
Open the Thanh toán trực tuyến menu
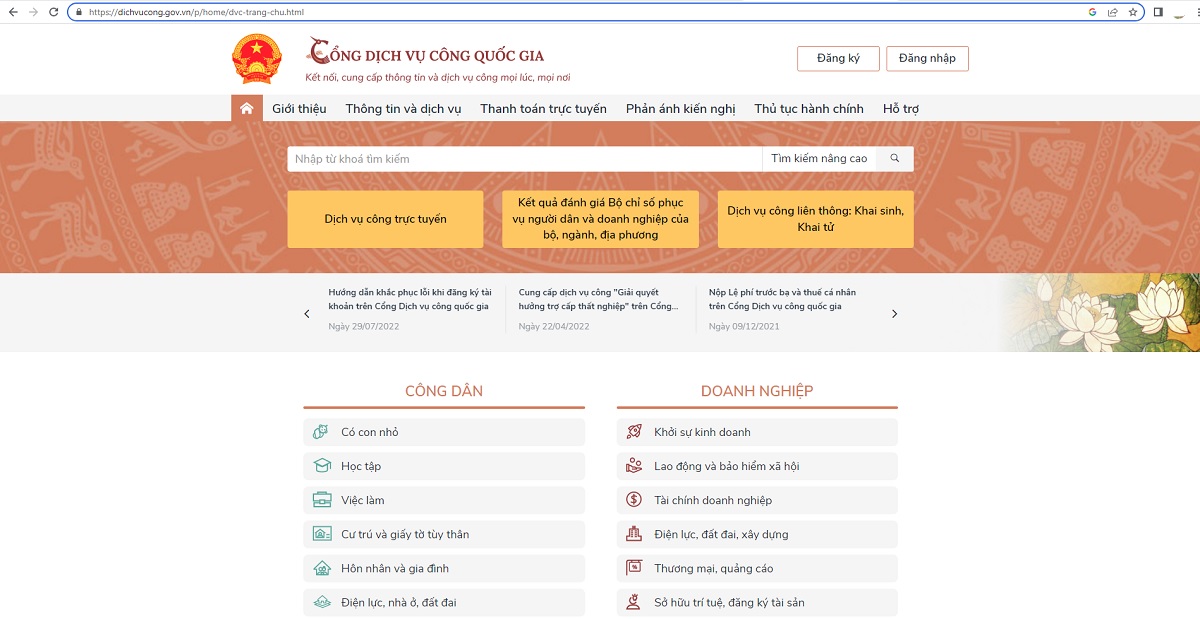pyautogui.click(x=543, y=108)
